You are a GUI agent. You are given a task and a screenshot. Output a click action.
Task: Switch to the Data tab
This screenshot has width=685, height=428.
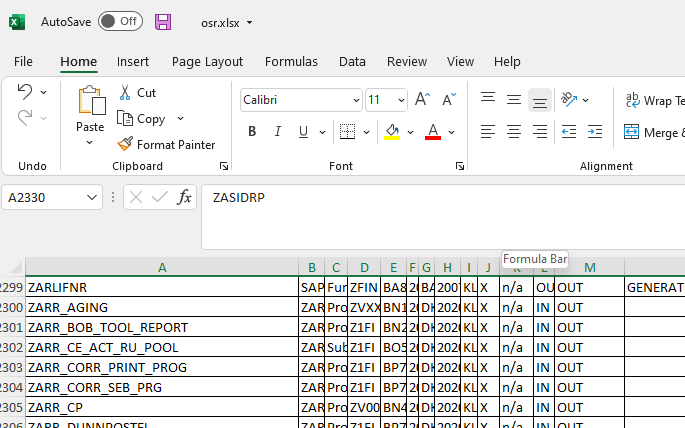[x=352, y=62]
